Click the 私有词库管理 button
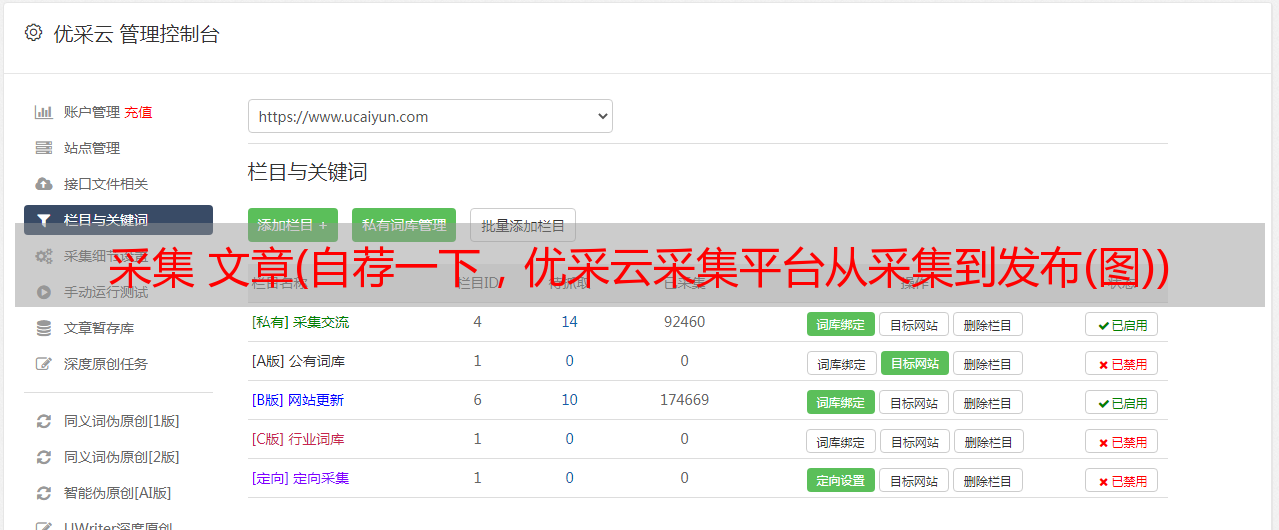1279x530 pixels. tap(404, 225)
